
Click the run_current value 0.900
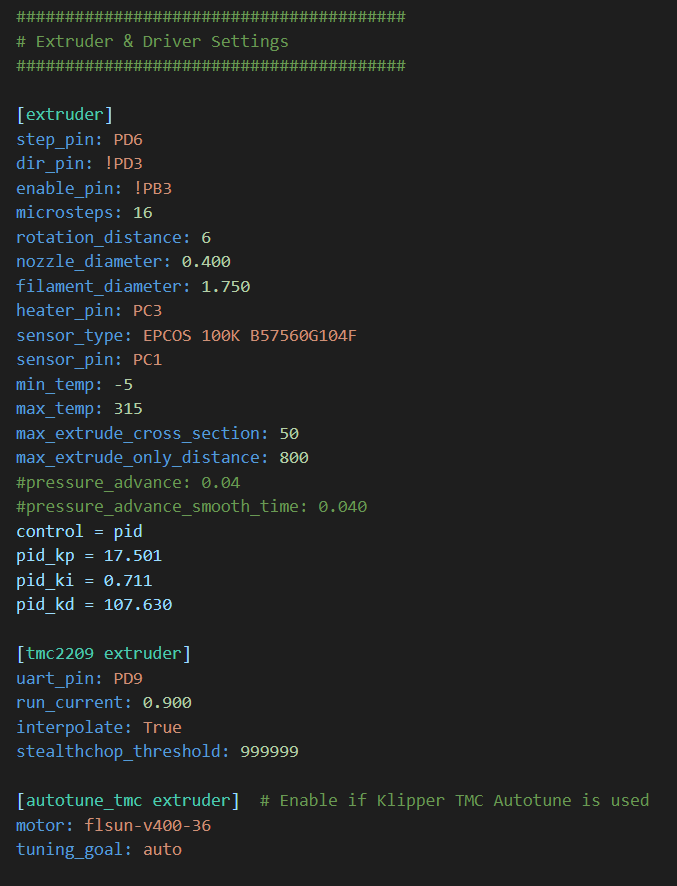[167, 703]
